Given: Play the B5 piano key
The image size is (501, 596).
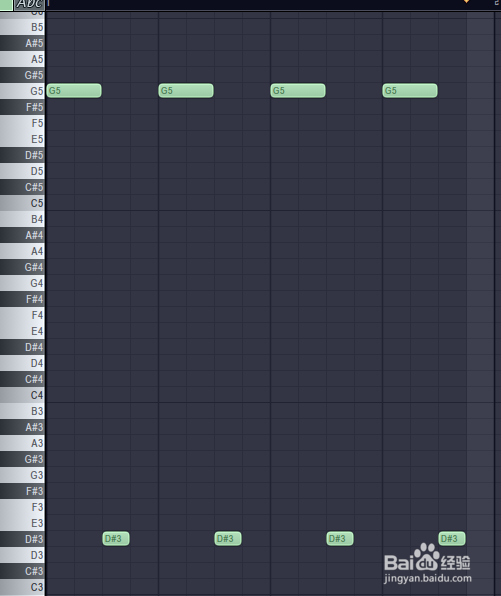Looking at the screenshot, I should (22, 27).
